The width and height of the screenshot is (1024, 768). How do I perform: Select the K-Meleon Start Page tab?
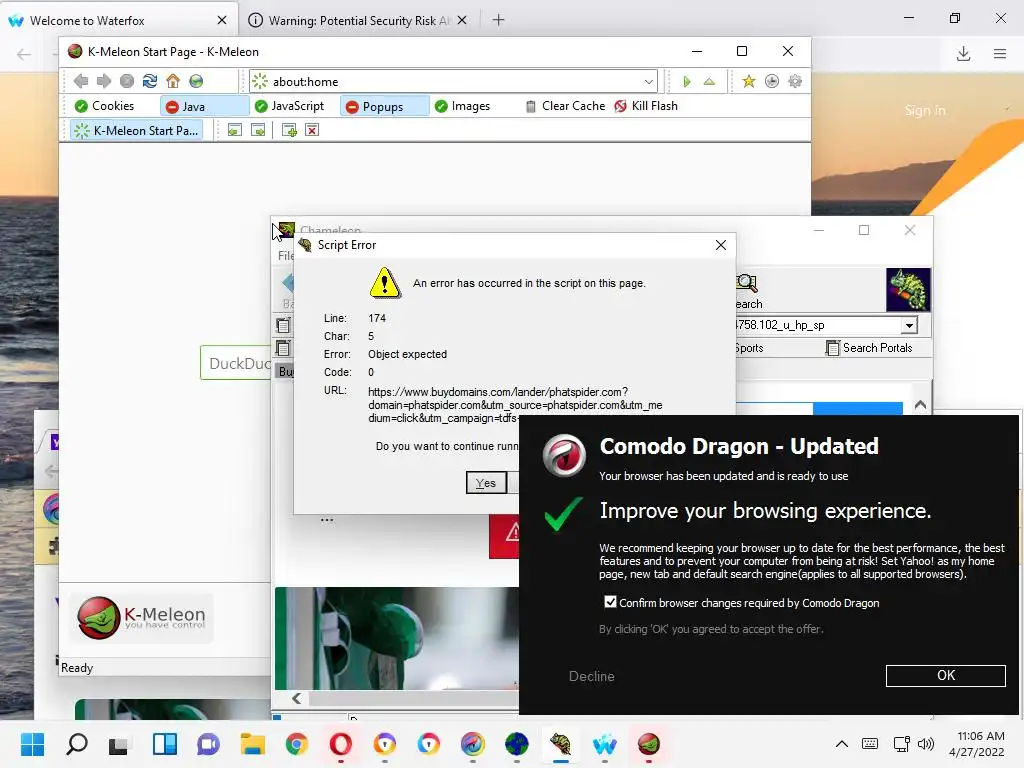(x=136, y=131)
